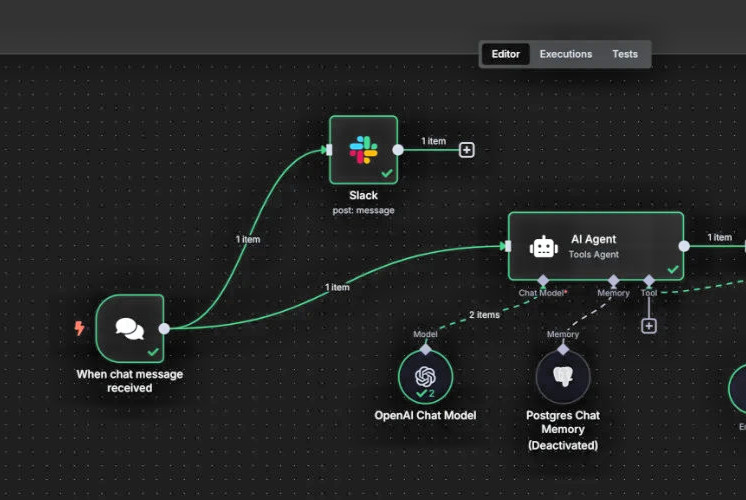Click 'Postgres Chat Memory (Deactivated)' label

click(563, 430)
